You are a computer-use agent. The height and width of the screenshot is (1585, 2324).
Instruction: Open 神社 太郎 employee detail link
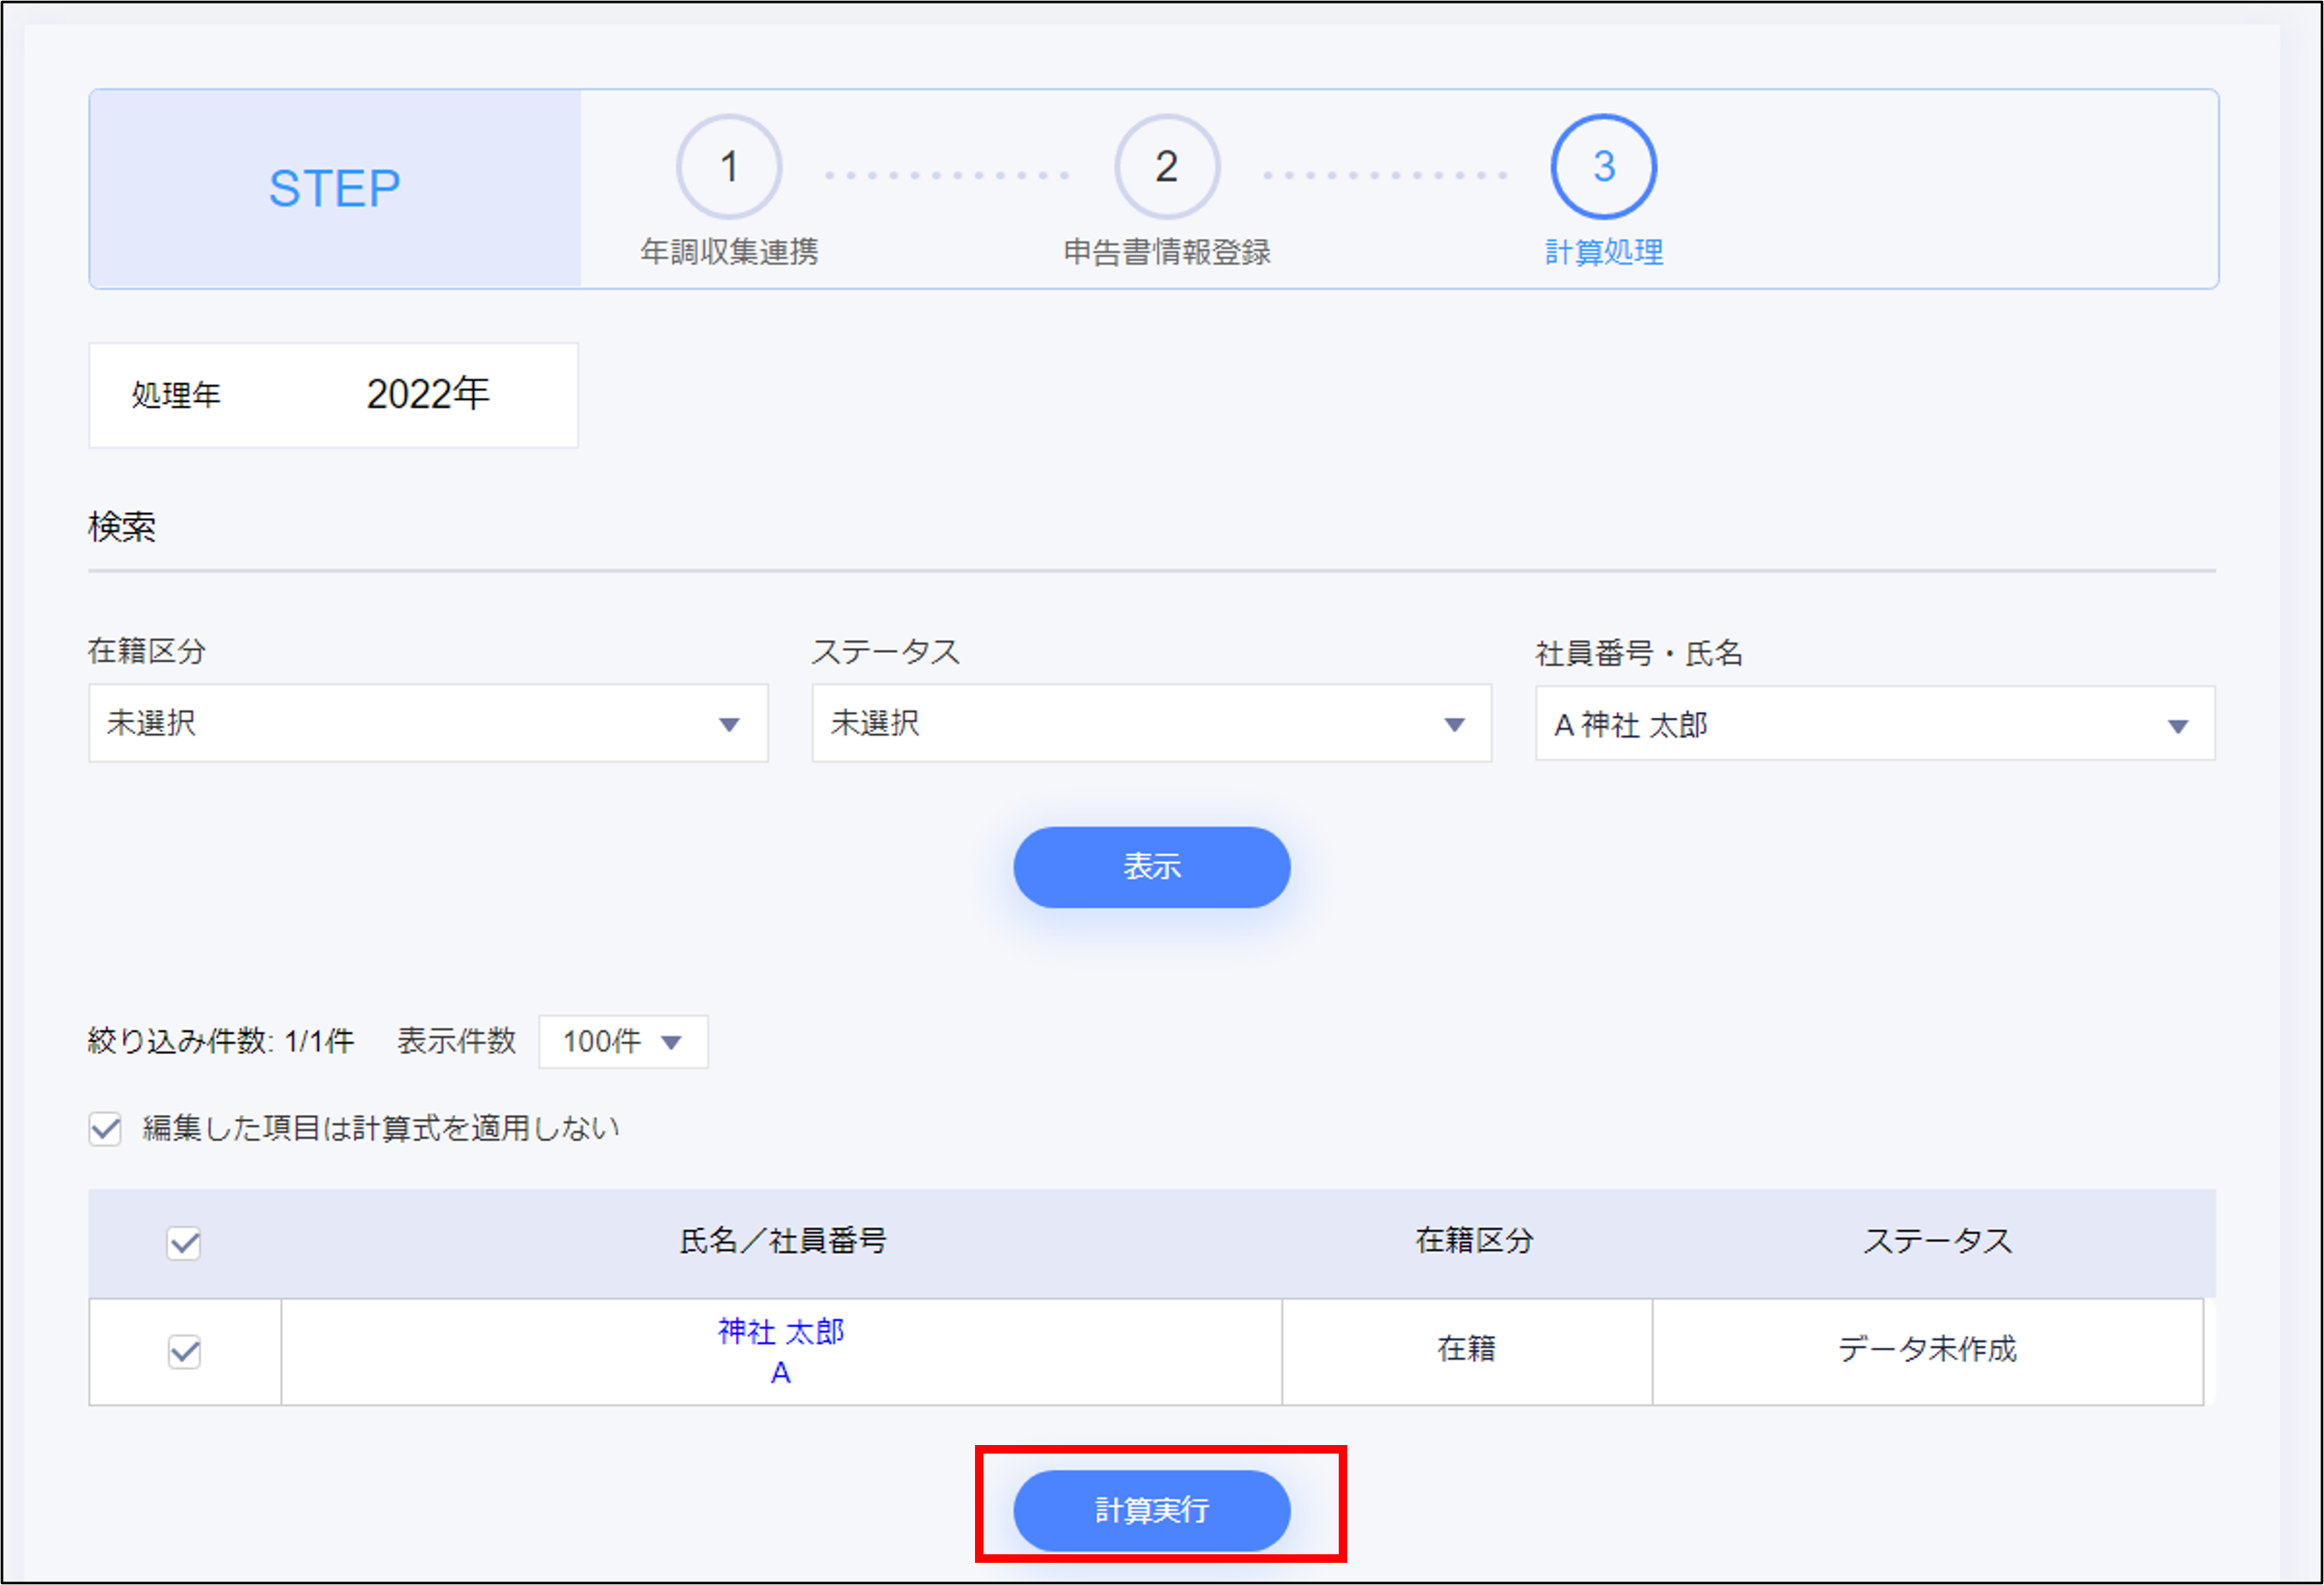[x=780, y=1331]
